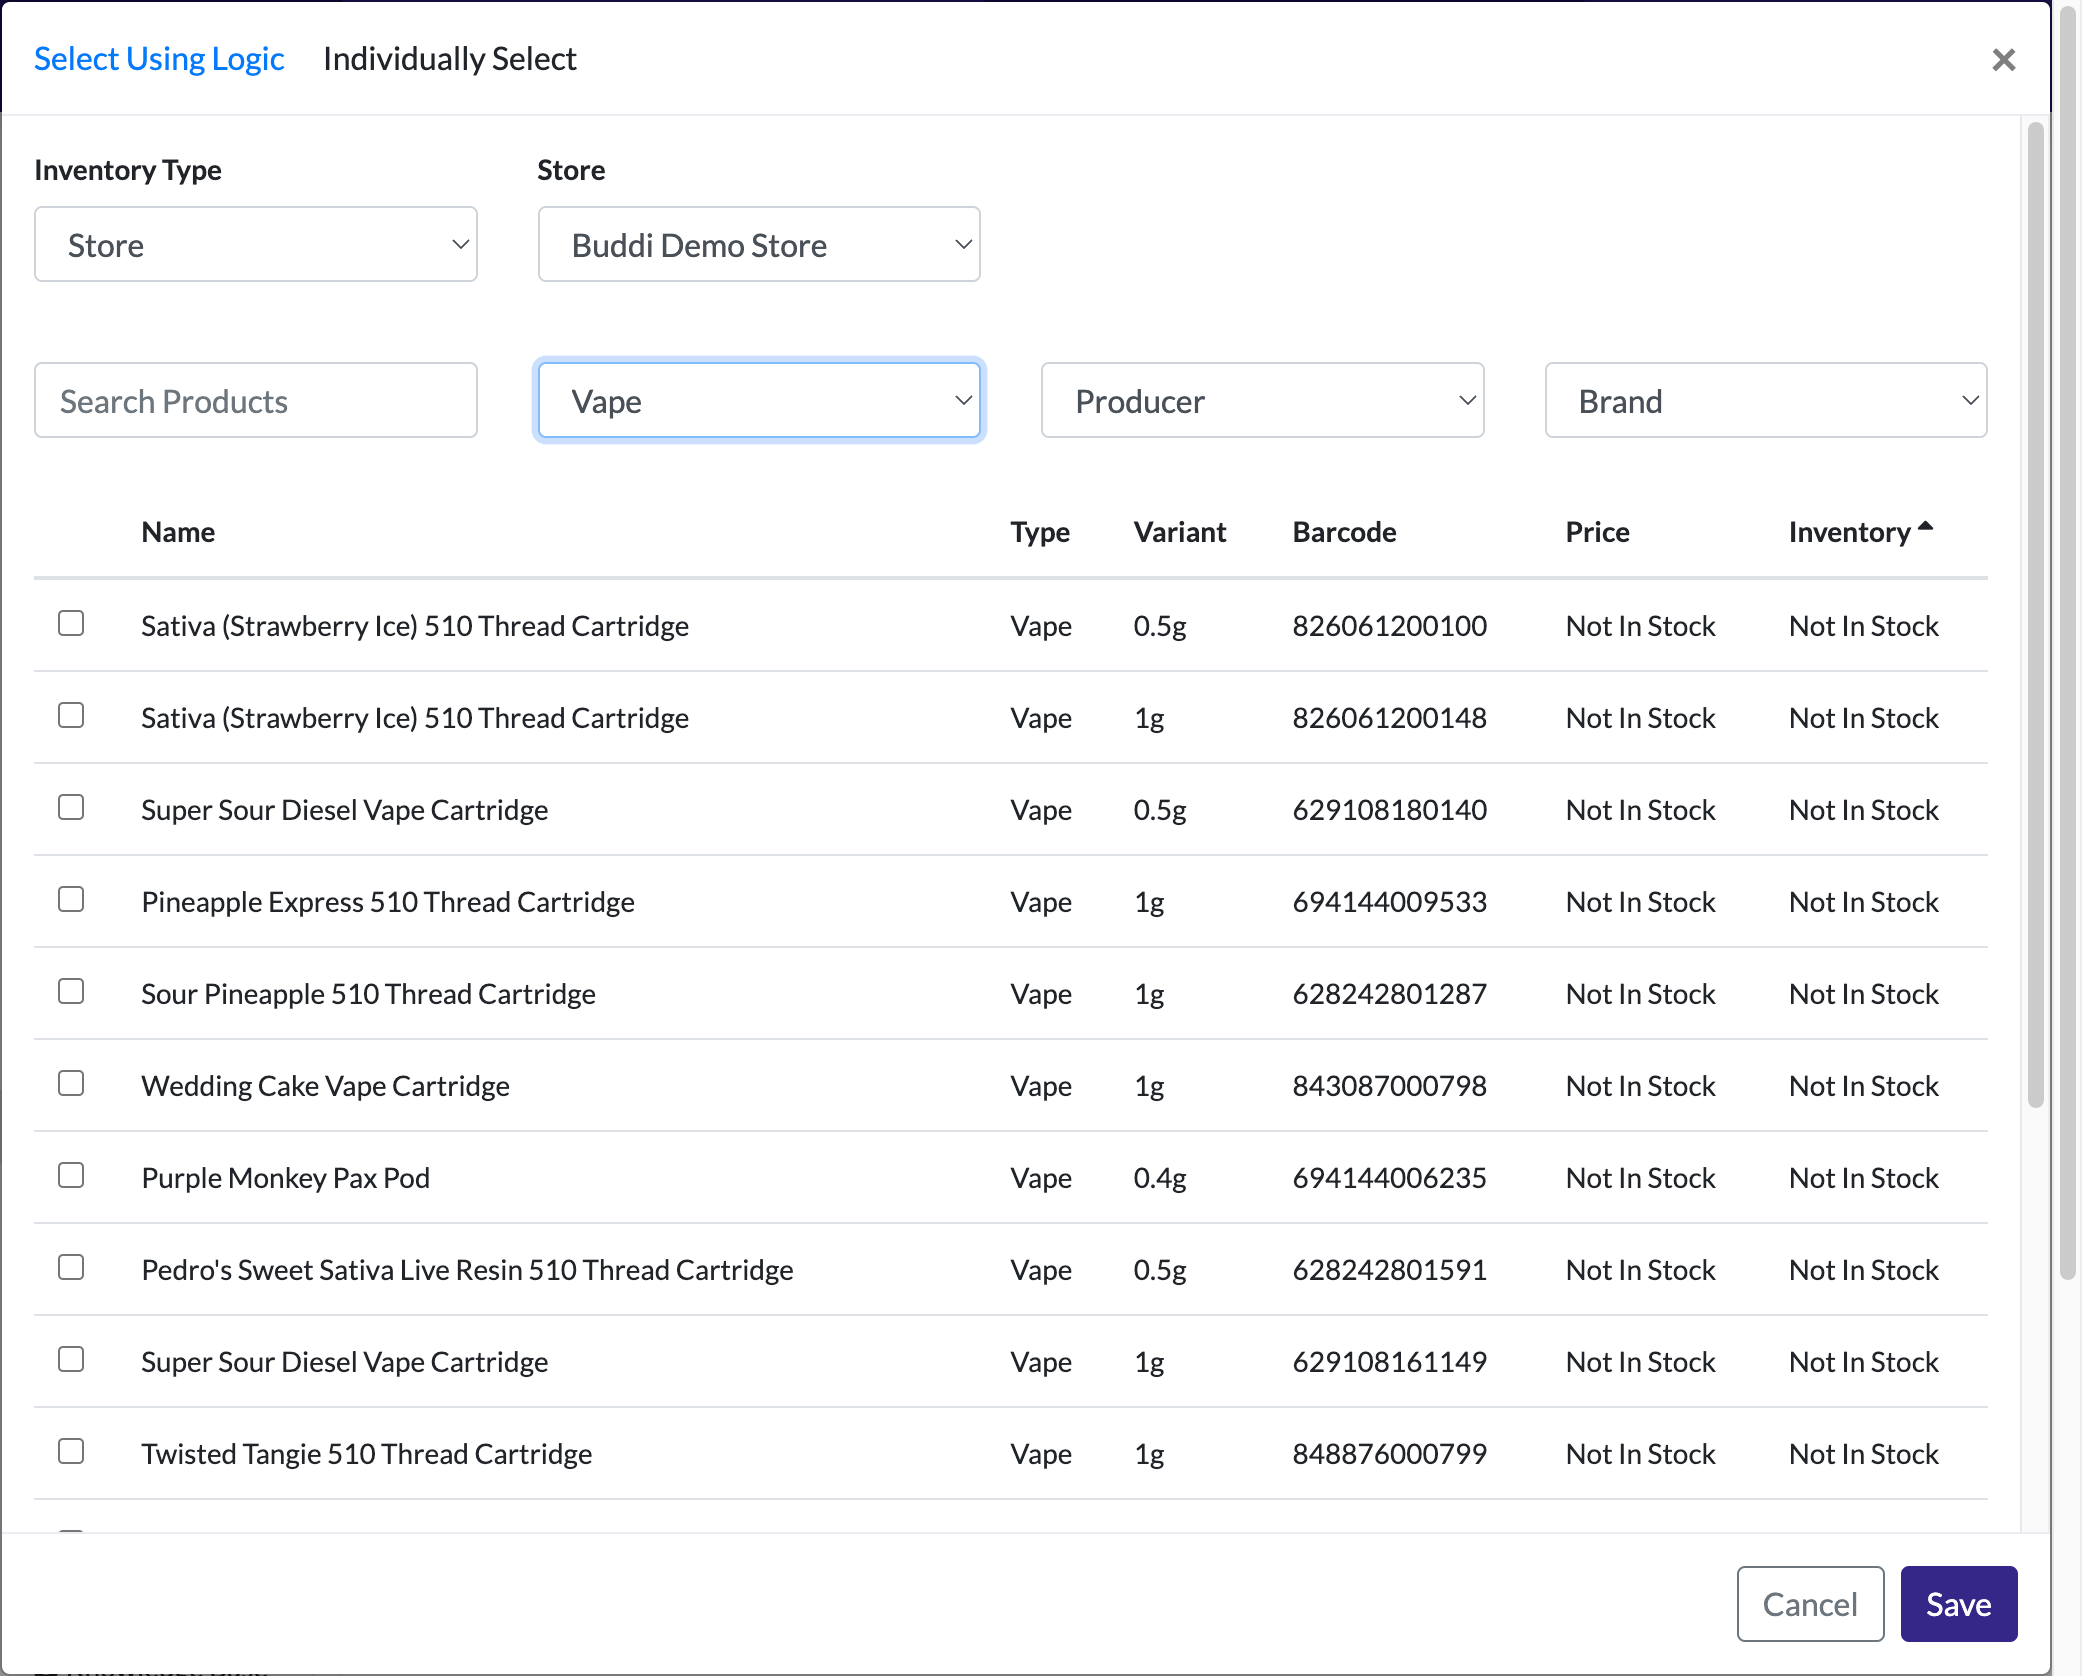Image resolution: width=2082 pixels, height=1676 pixels.
Task: Switch to Individually Select tab
Action: click(449, 59)
